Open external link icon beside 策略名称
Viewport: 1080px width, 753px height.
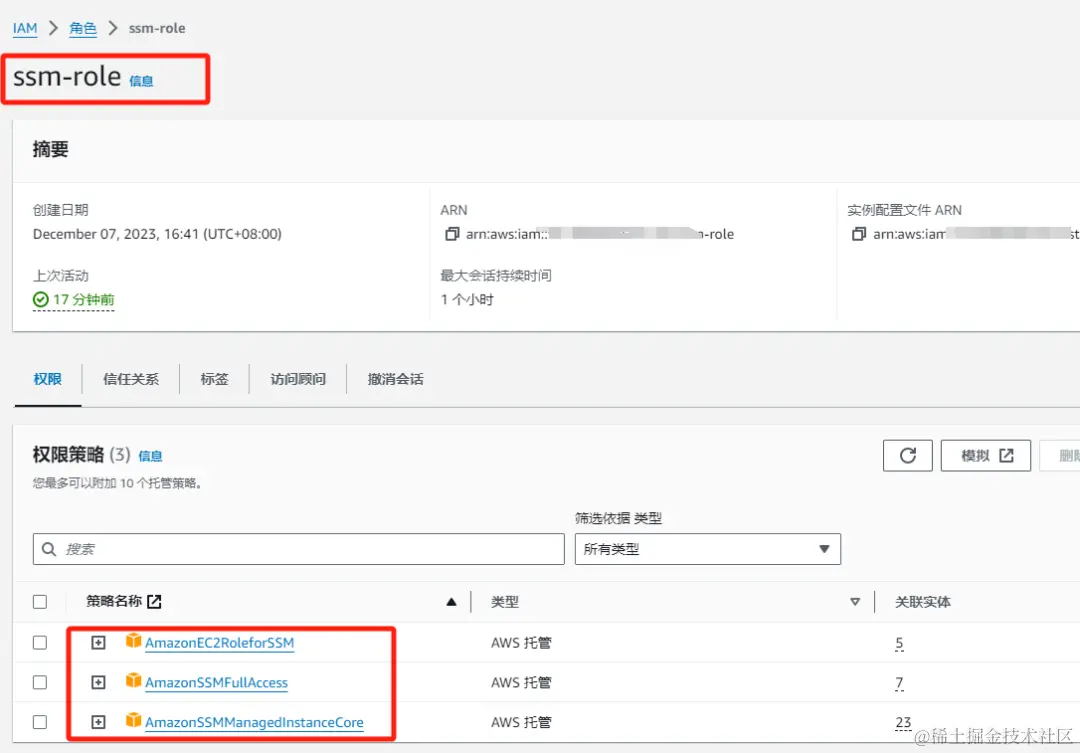pyautogui.click(x=154, y=601)
